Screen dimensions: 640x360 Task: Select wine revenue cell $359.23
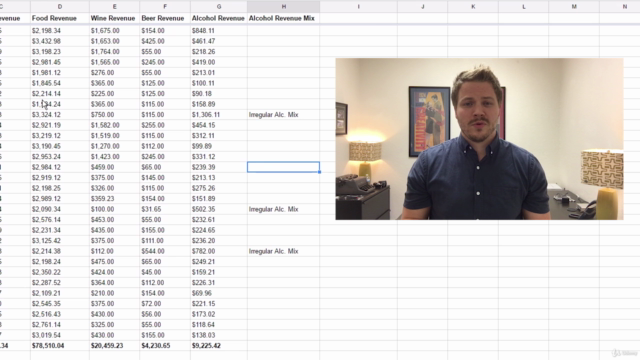[114, 199]
